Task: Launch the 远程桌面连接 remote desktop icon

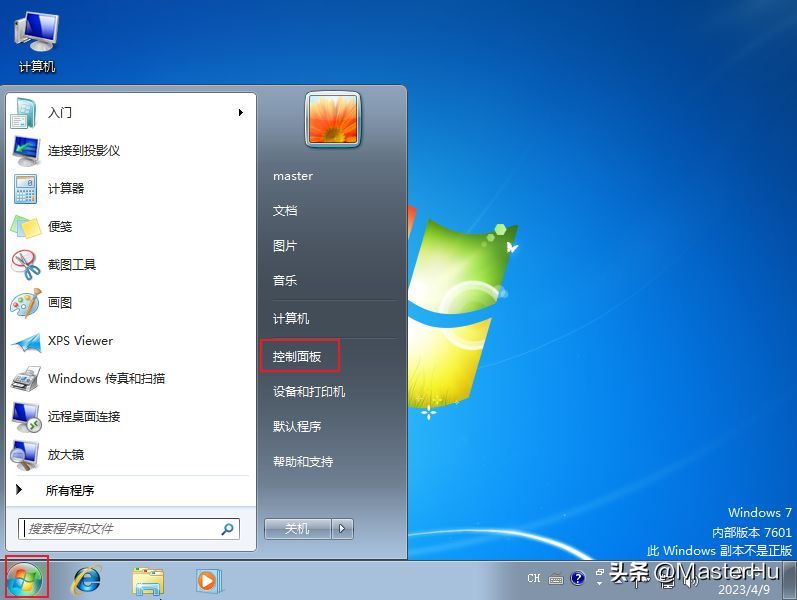Action: click(25, 417)
